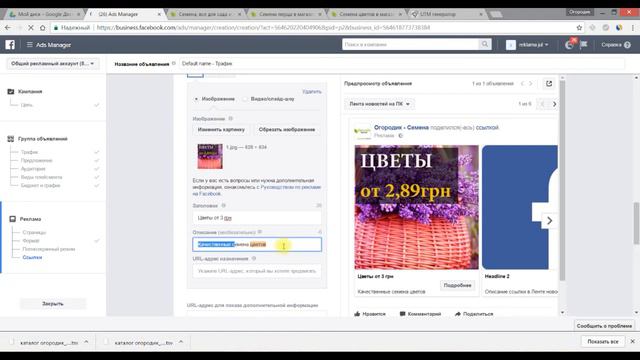640x360 pixels.
Task: Switch to Семена перцев tab
Action: 286,14
